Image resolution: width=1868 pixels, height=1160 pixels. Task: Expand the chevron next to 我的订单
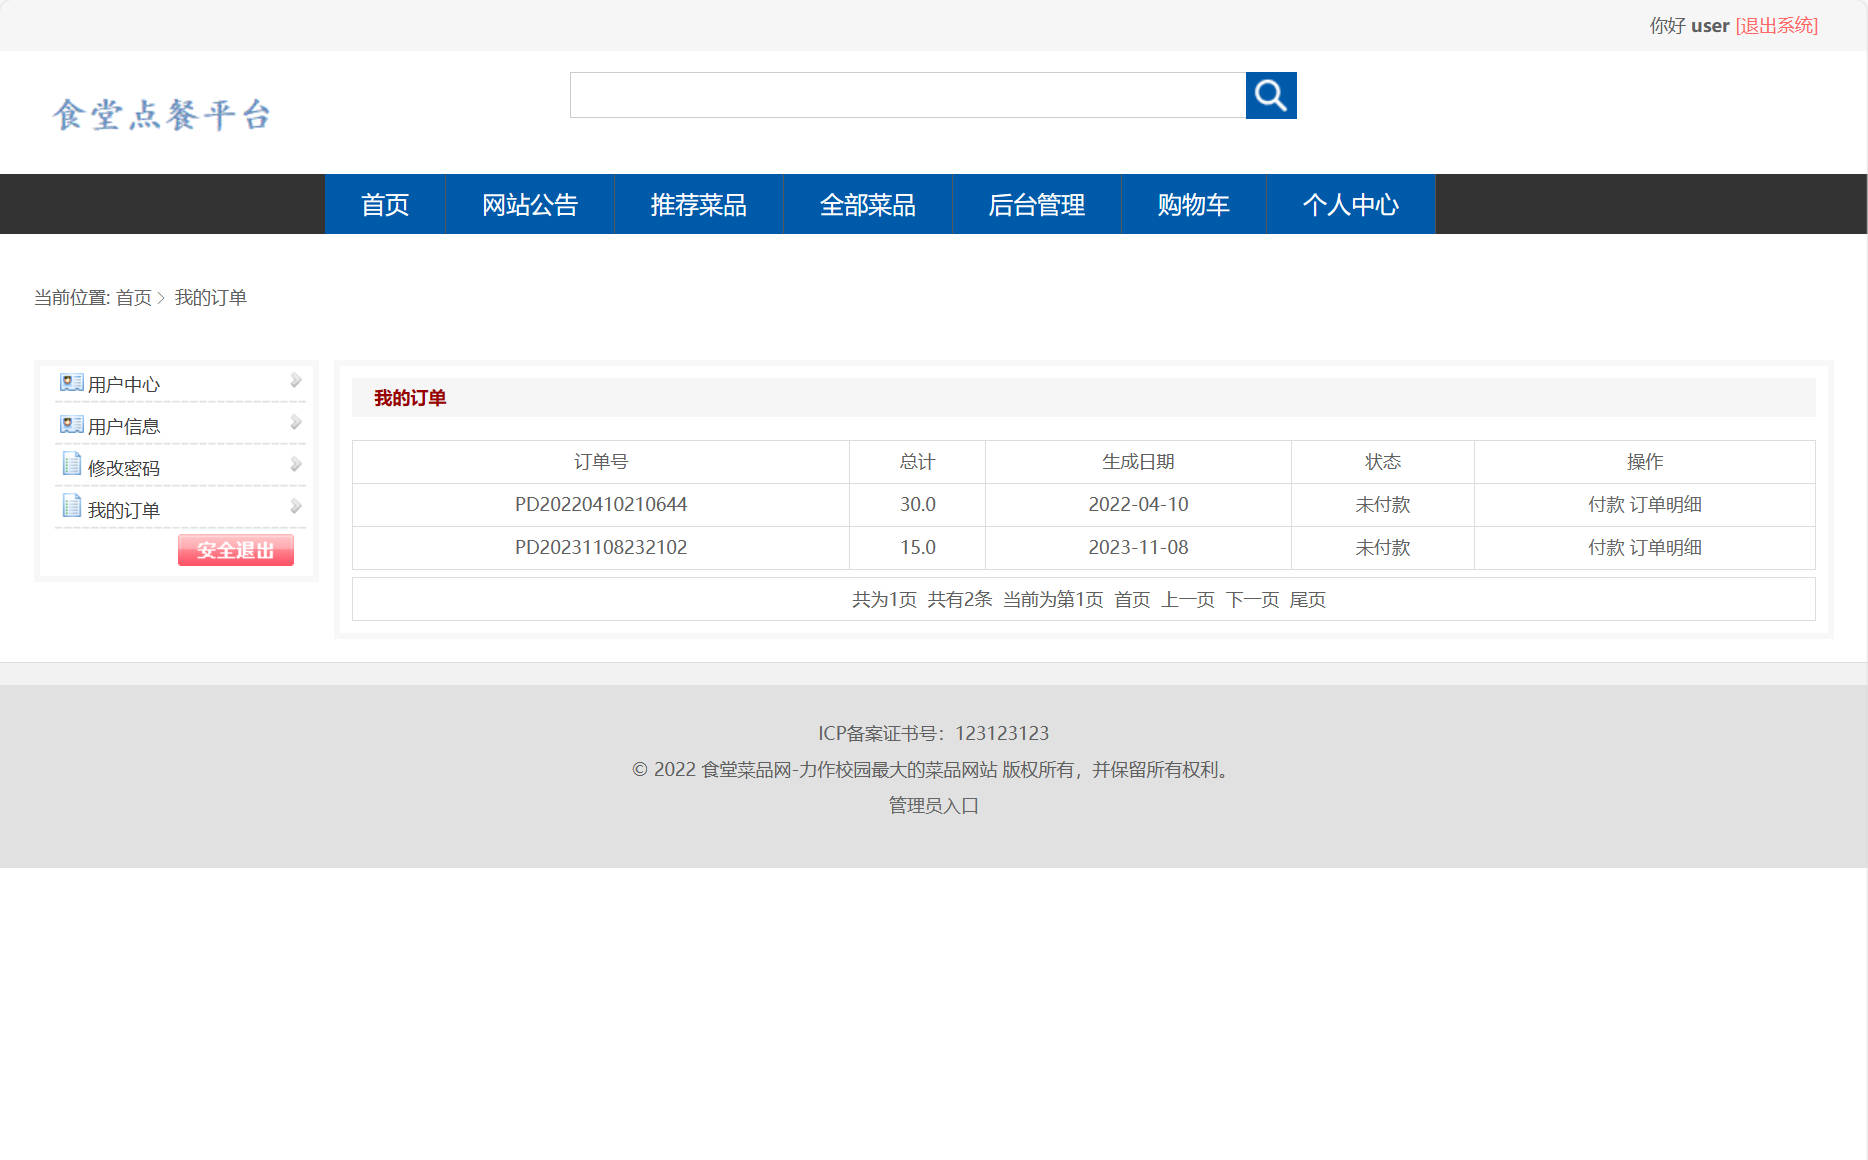(296, 505)
